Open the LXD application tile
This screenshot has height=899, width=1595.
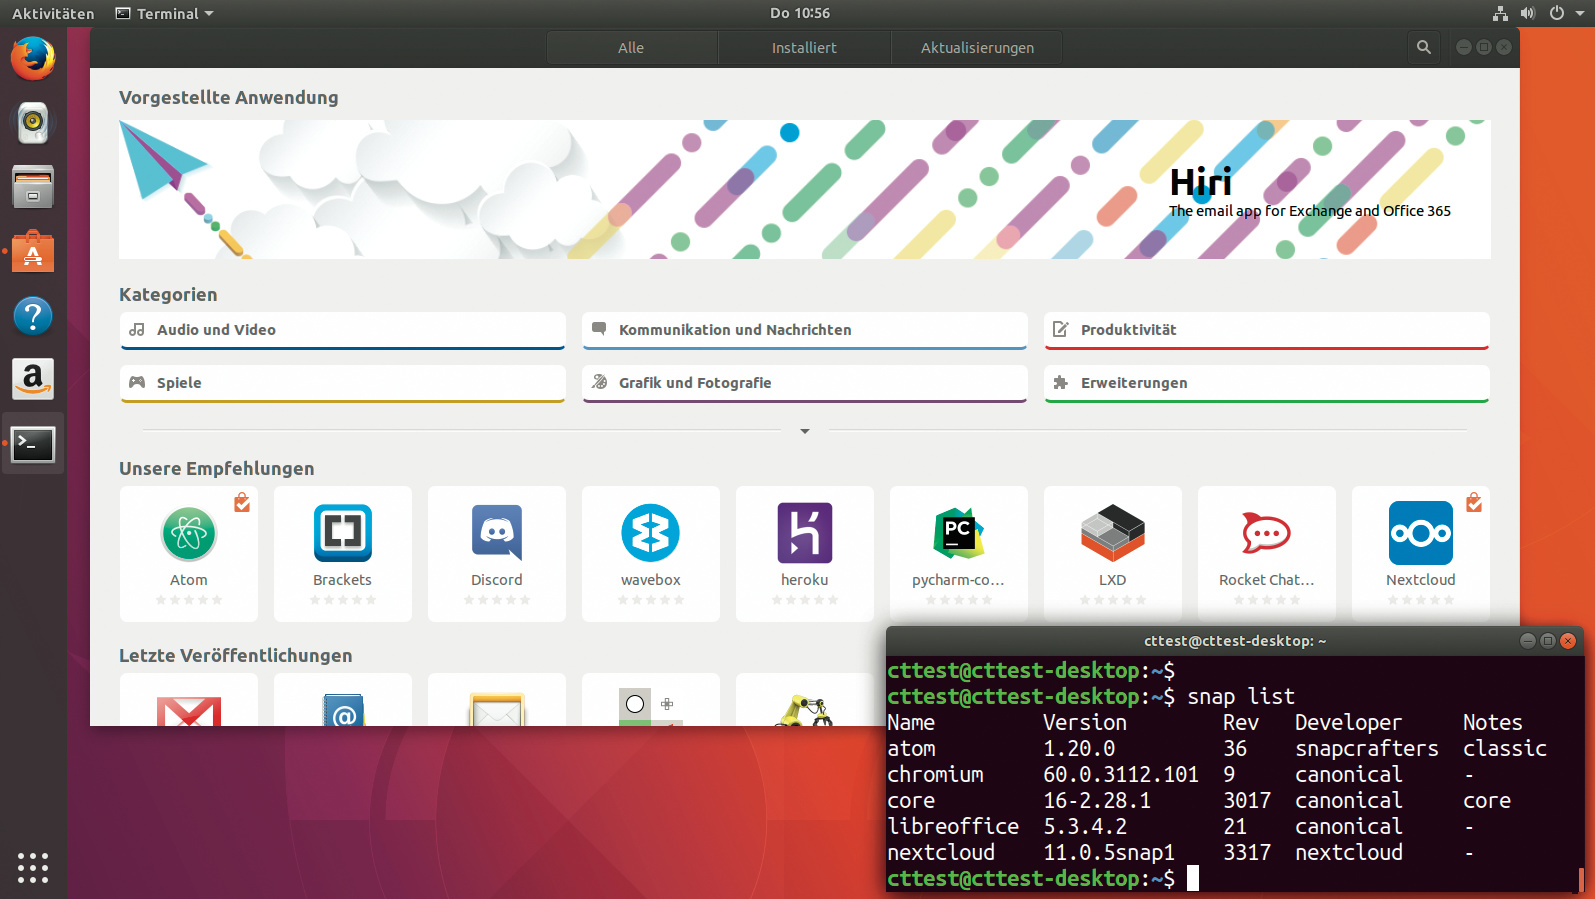point(1113,553)
